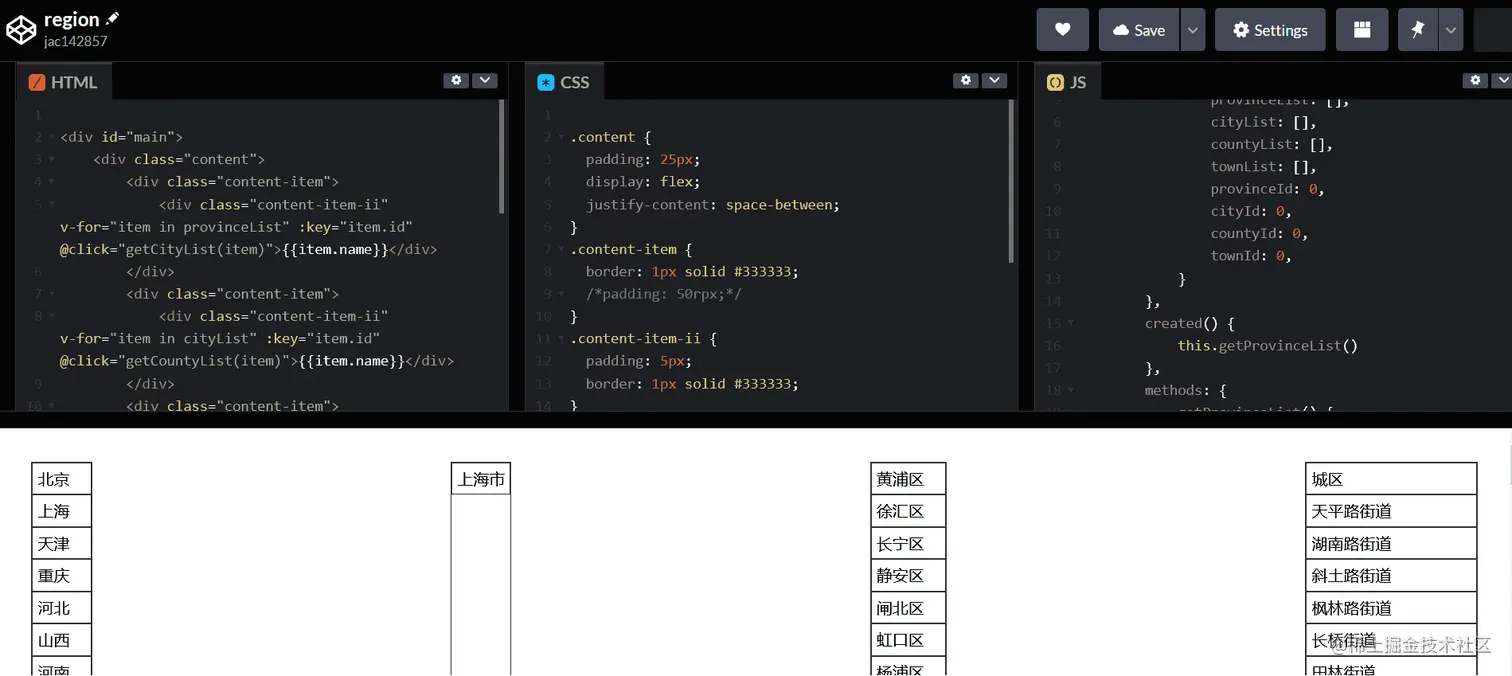Select the JS editor tab
Image resolution: width=1512 pixels, height=676 pixels.
1067,82
